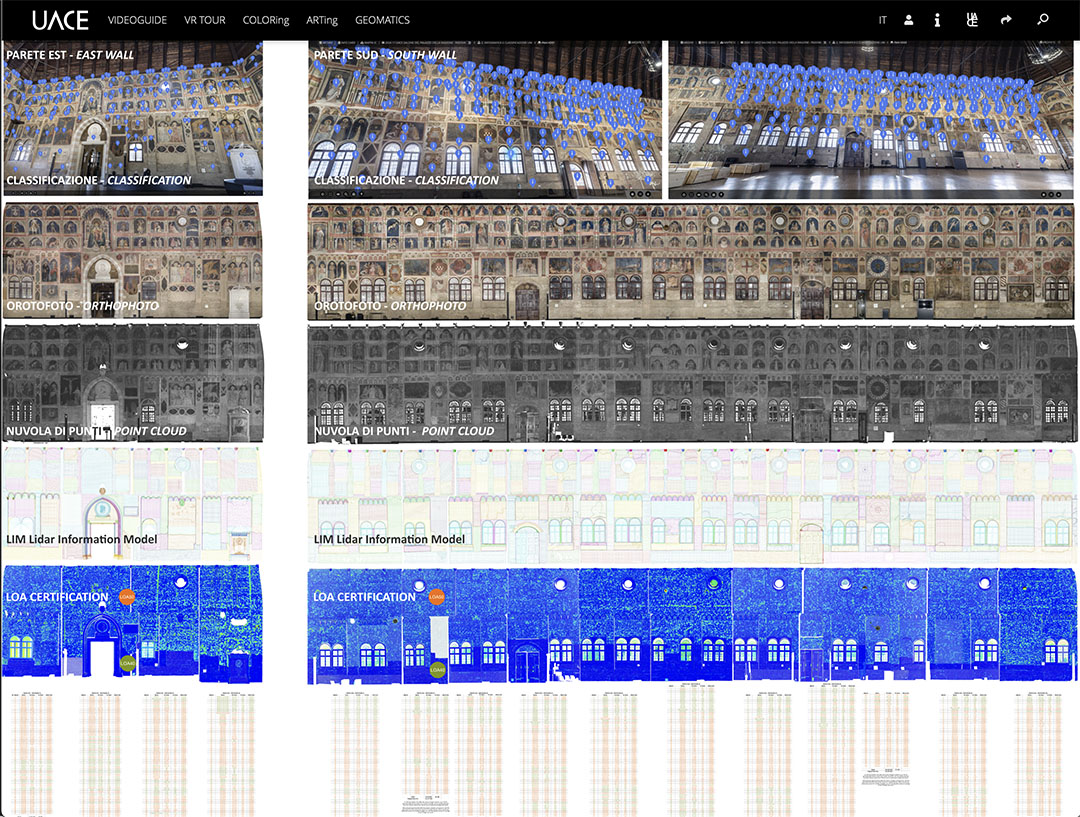Open the VR TOUR menu item

[x=205, y=20]
